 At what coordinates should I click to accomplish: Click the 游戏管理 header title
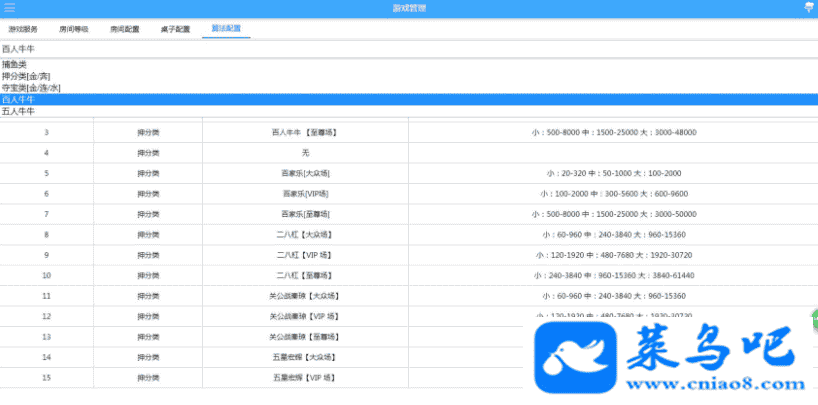[x=409, y=8]
